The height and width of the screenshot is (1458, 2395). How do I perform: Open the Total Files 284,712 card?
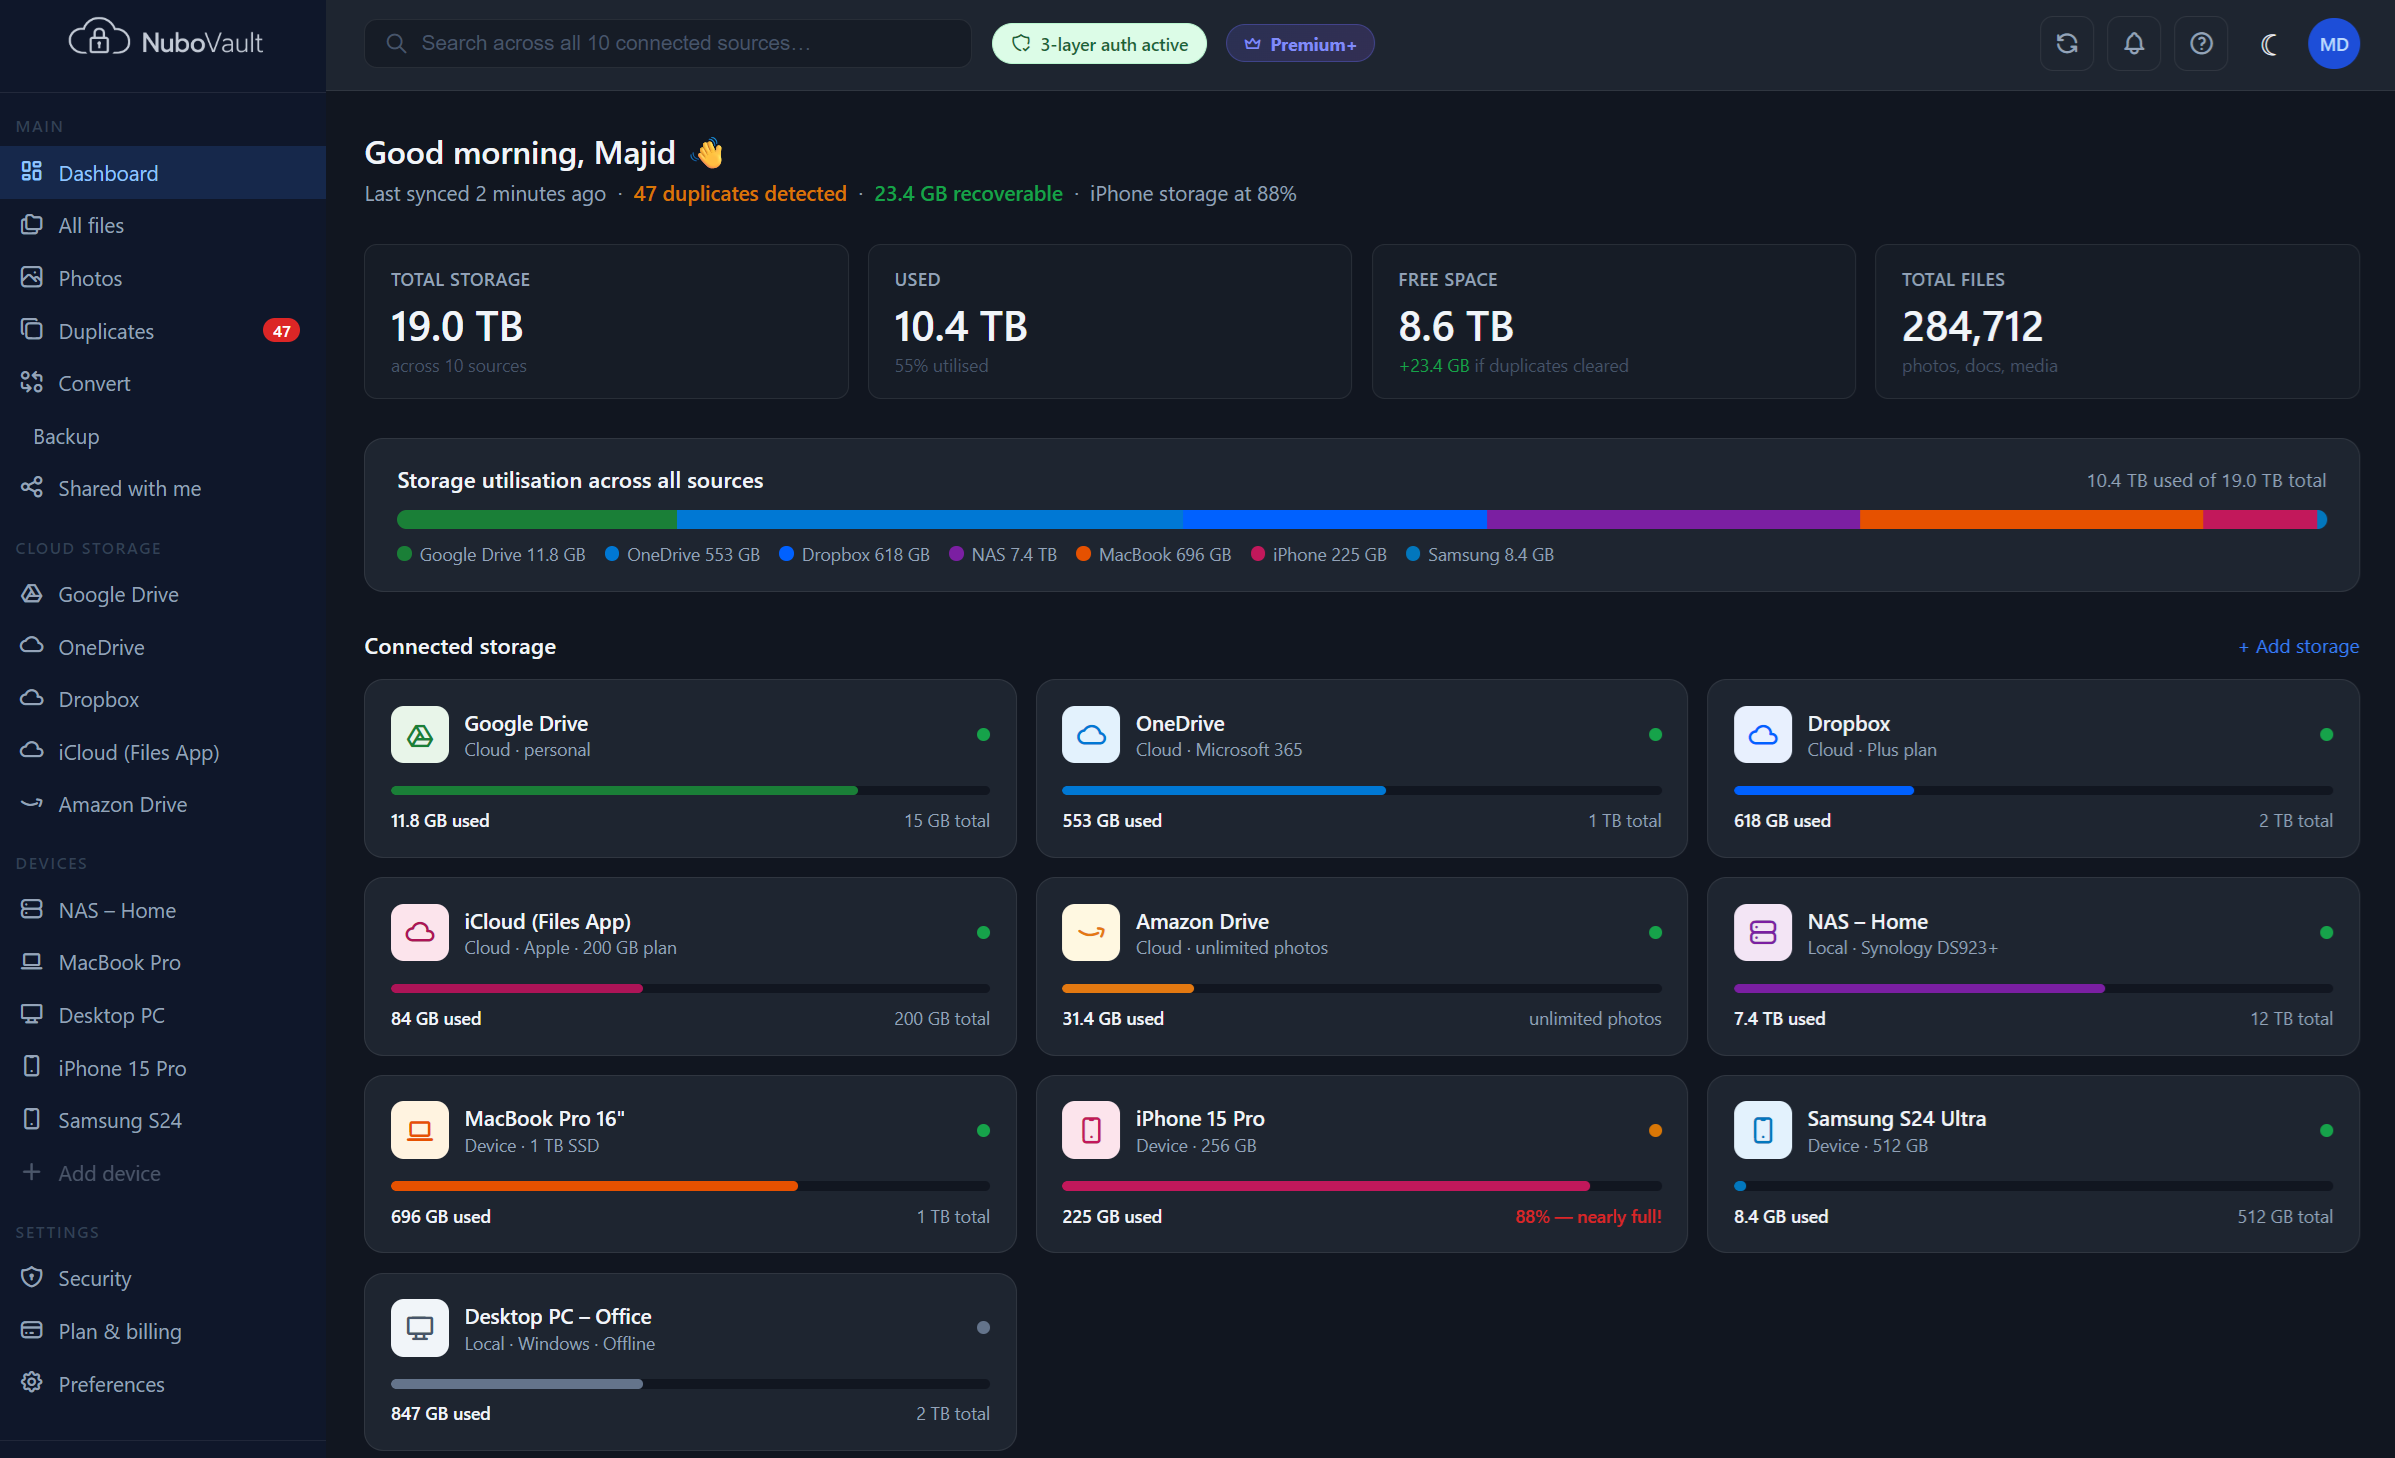[x=2117, y=321]
